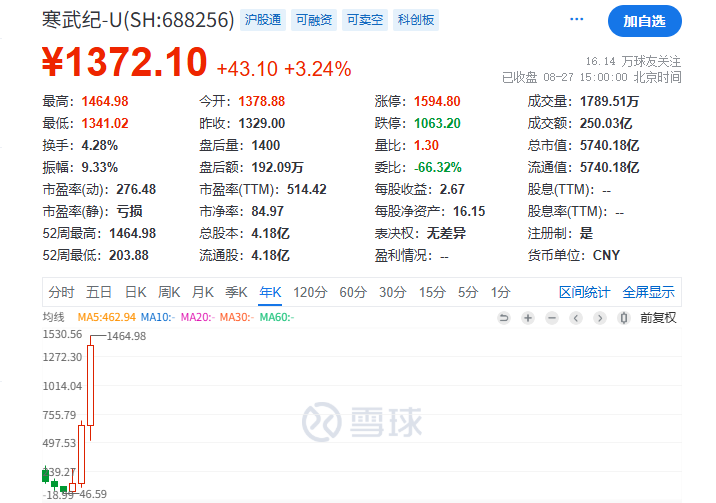The width and height of the screenshot is (716, 503).
Task: Switch to 60分 chart tab
Action: 353,292
